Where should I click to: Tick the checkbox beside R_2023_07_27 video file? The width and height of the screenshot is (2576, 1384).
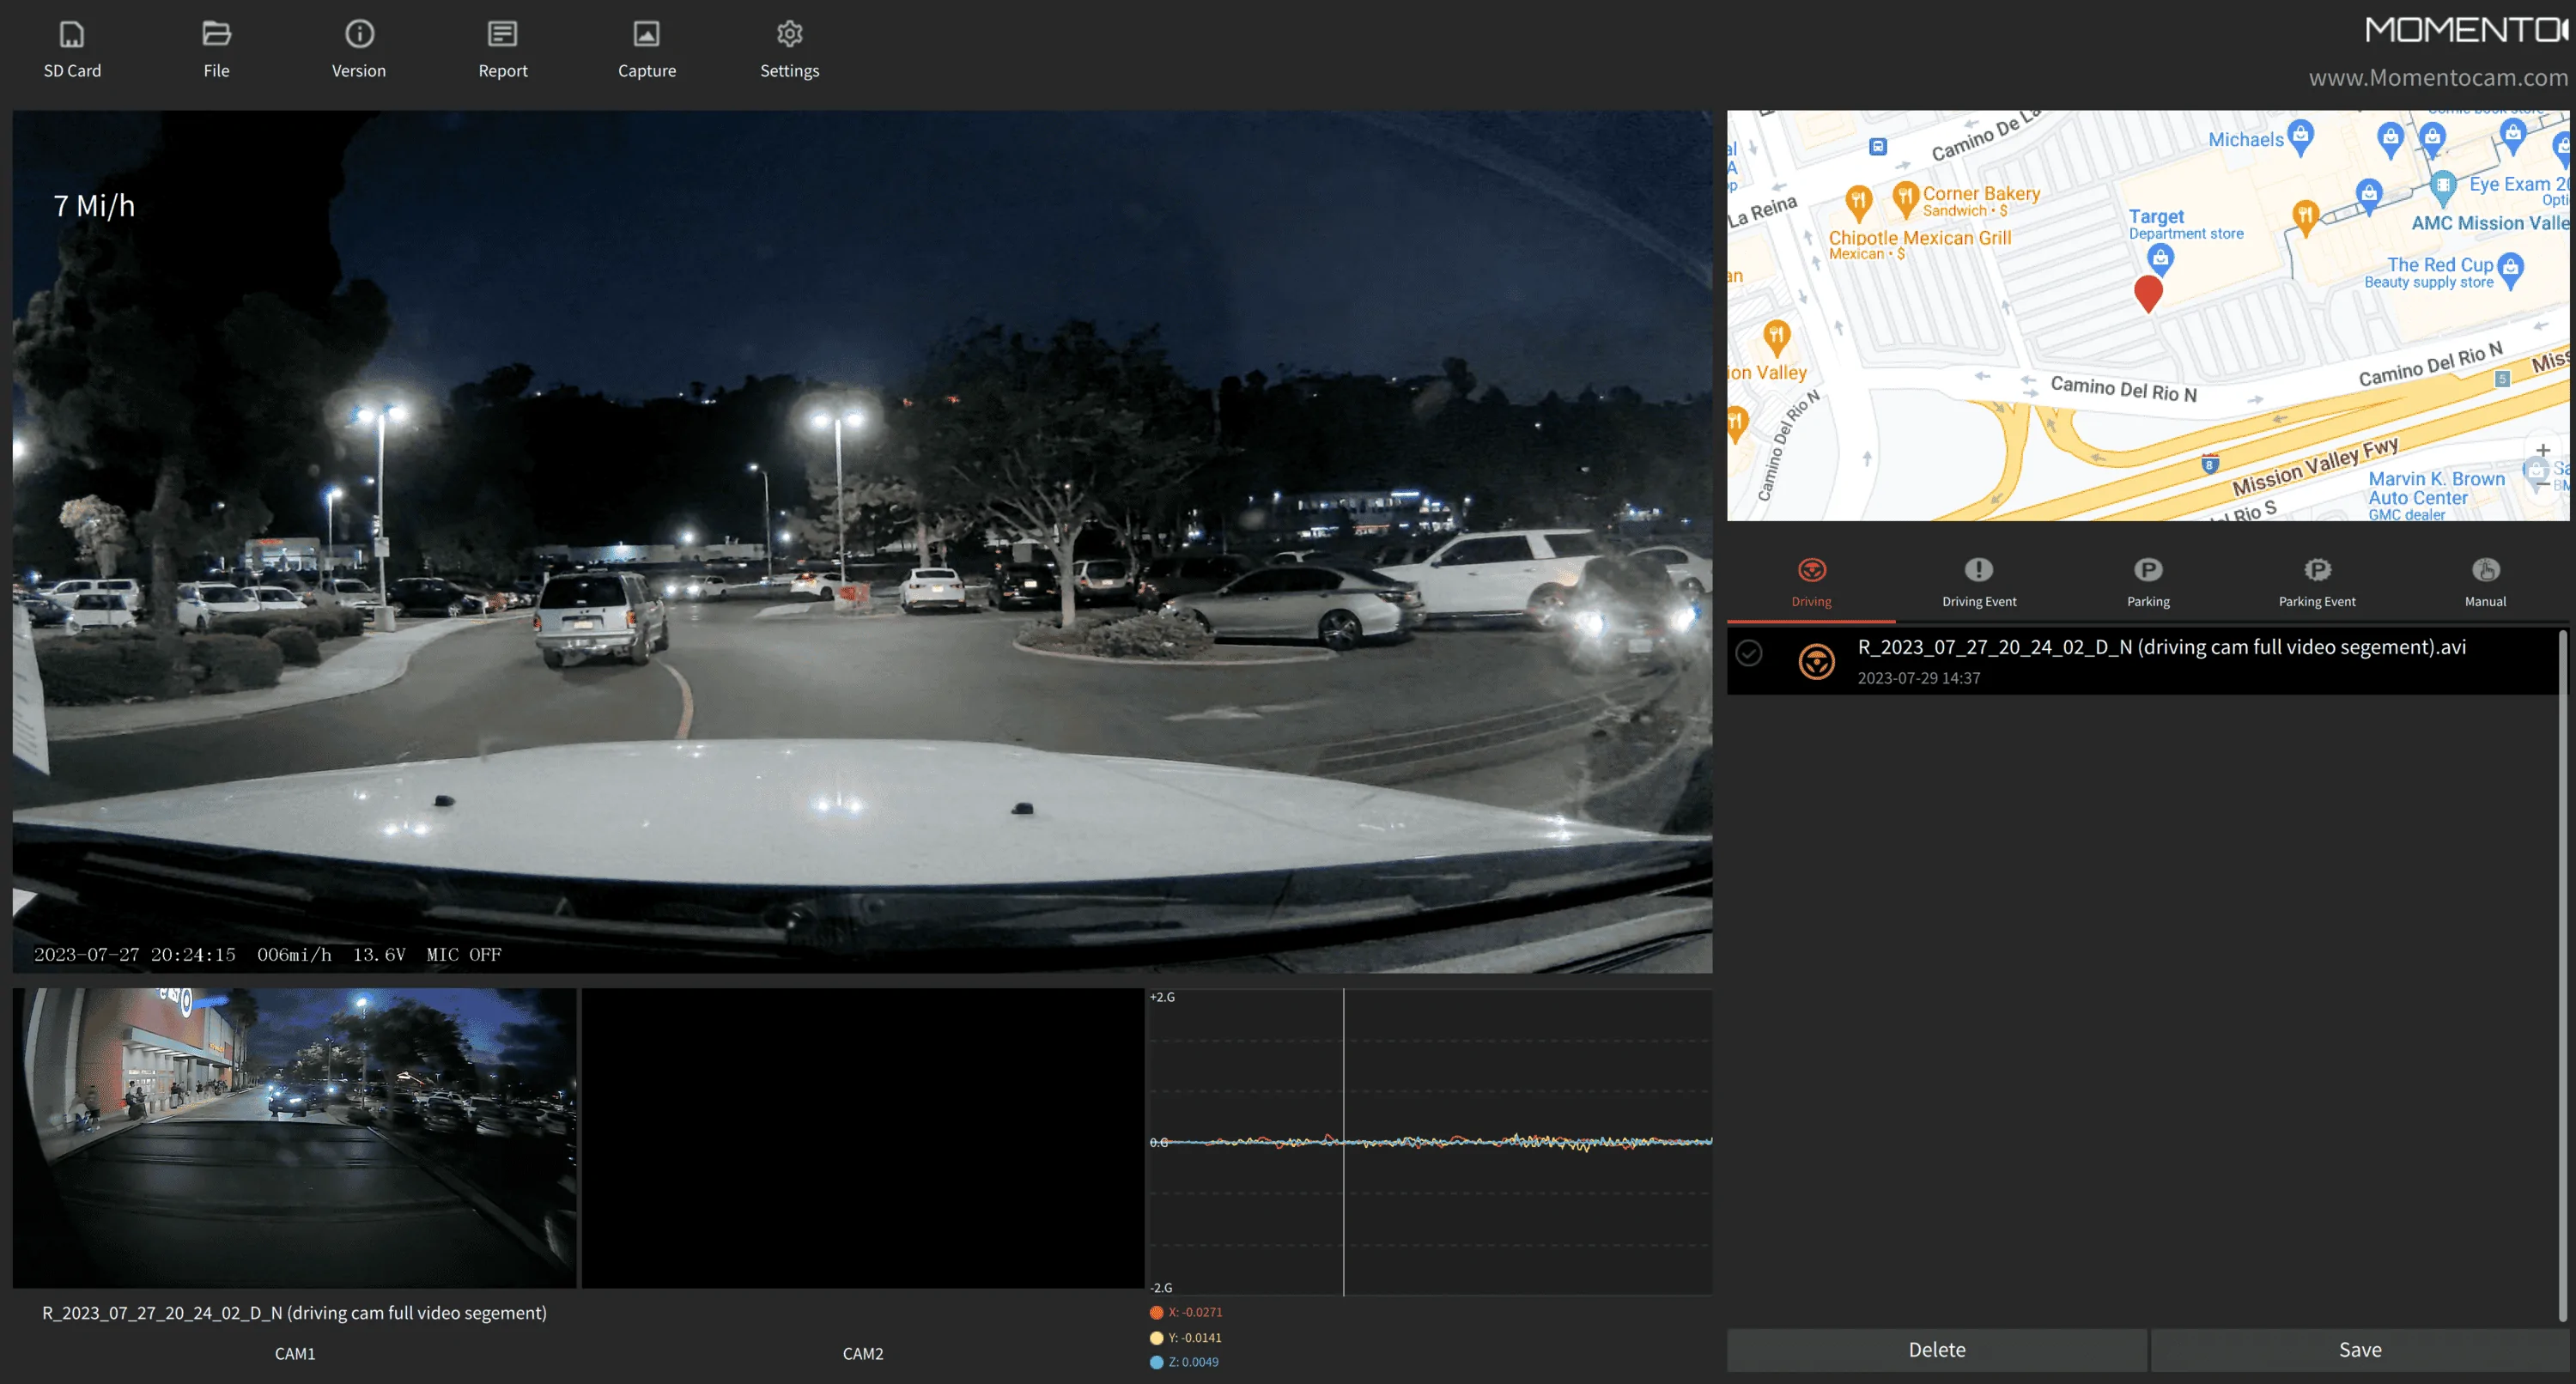1749,653
